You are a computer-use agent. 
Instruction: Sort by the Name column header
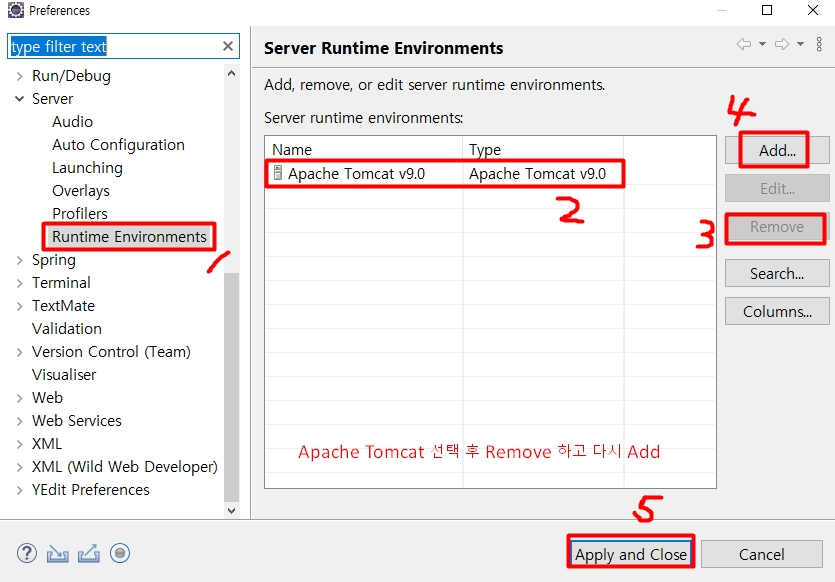(x=364, y=150)
